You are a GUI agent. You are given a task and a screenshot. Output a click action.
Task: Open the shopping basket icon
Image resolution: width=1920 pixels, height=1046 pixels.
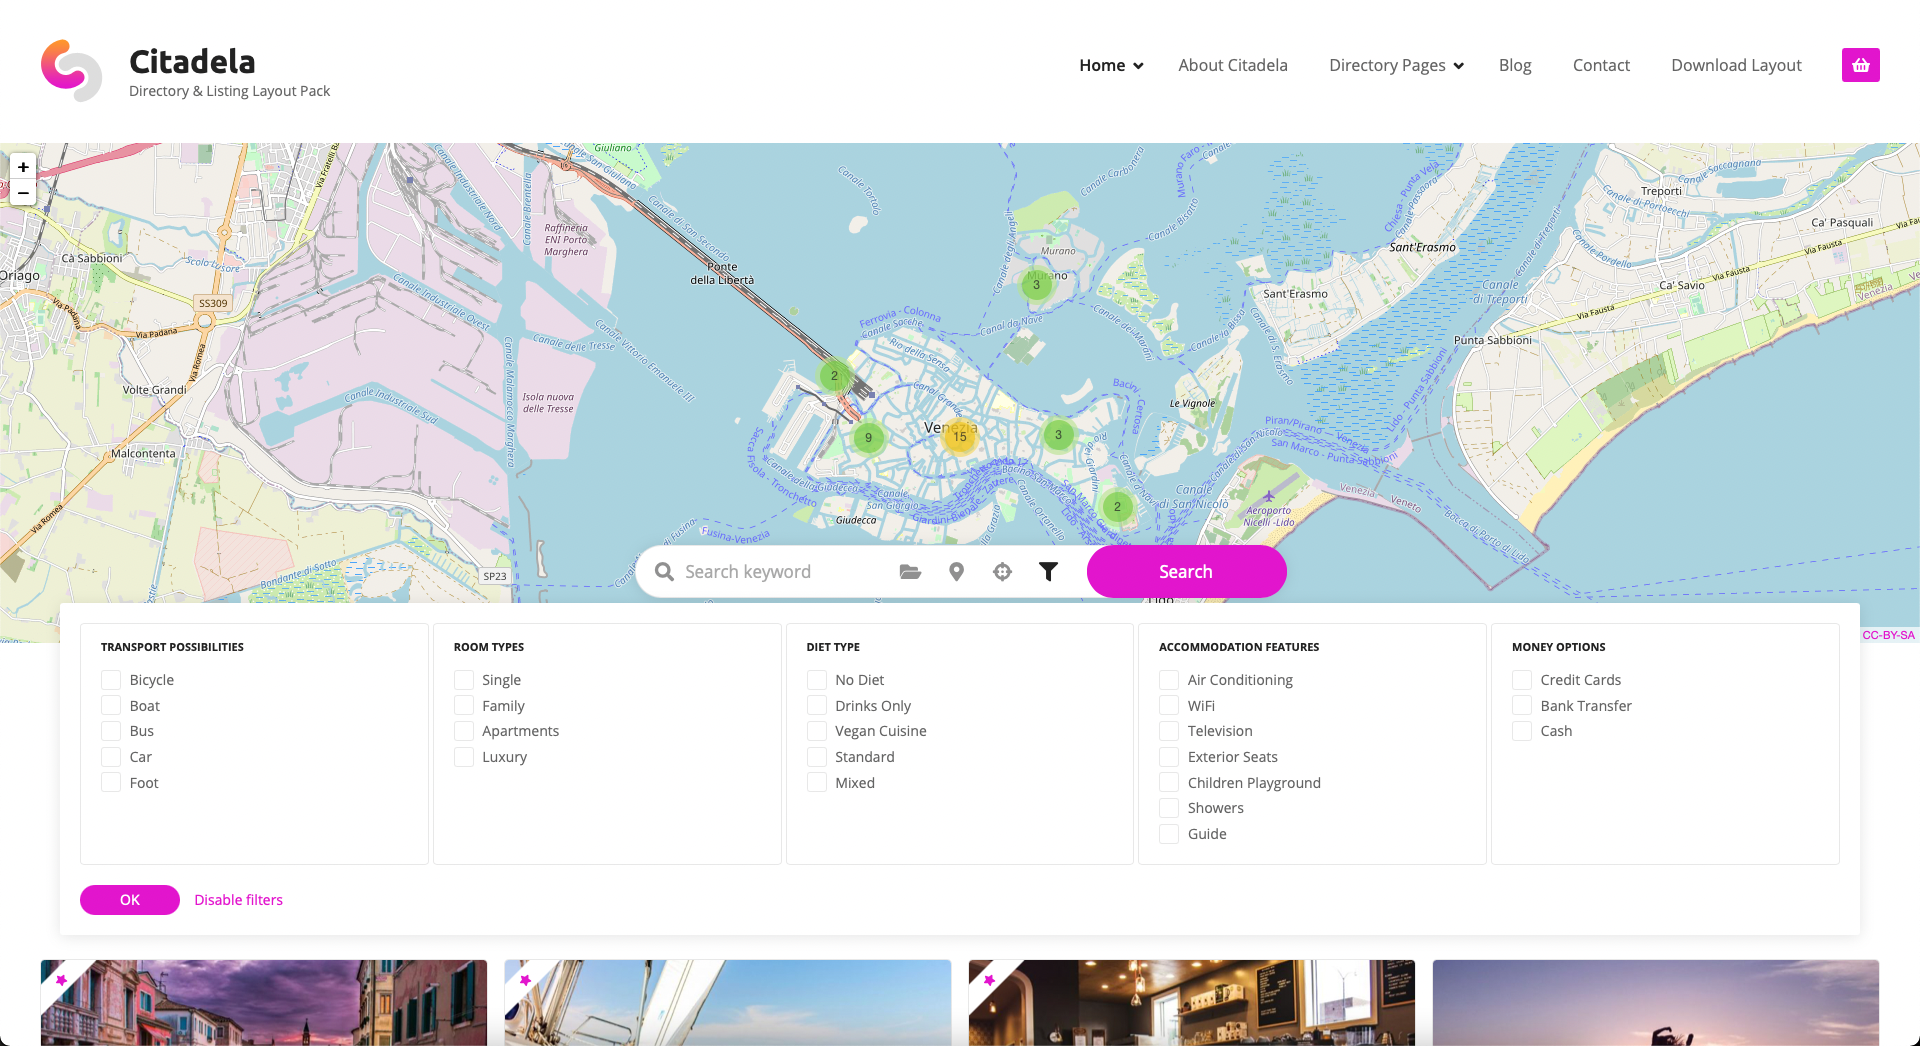tap(1860, 65)
